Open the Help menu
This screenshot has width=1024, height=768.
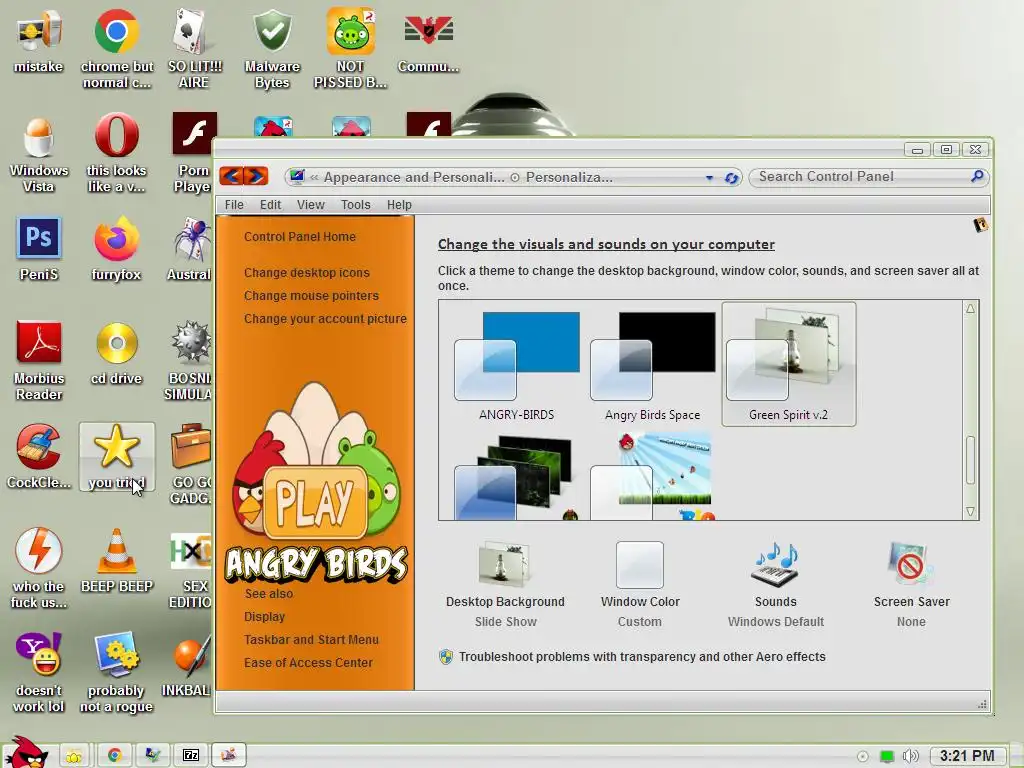coord(399,205)
